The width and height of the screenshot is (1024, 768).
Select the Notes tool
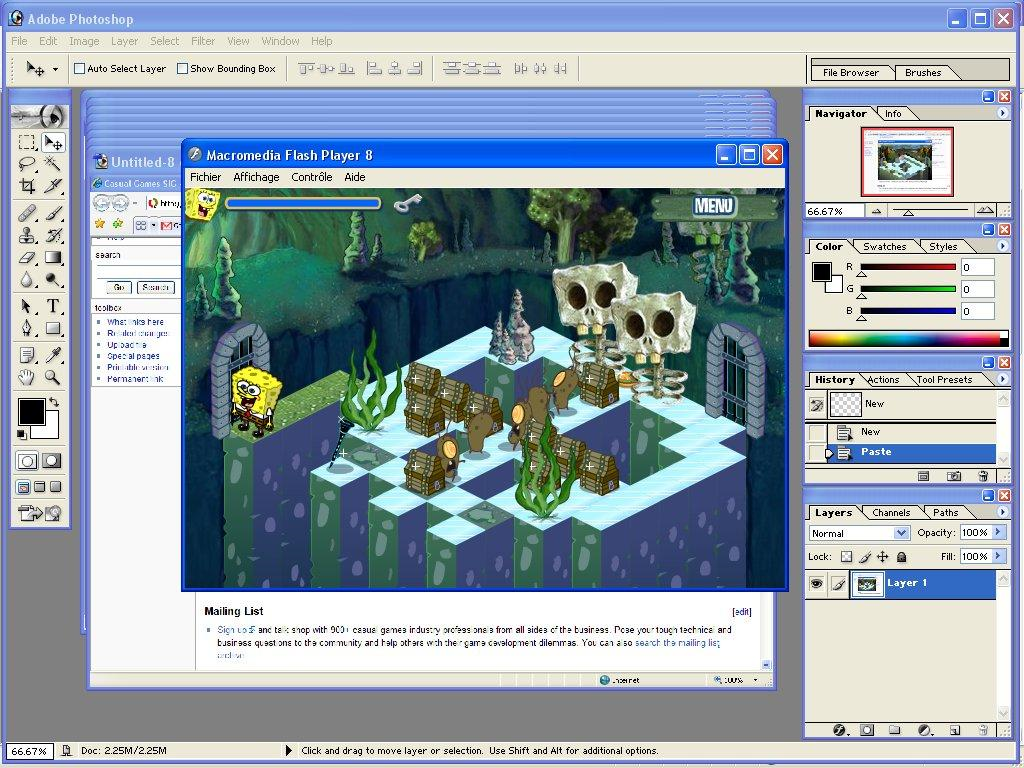point(27,355)
